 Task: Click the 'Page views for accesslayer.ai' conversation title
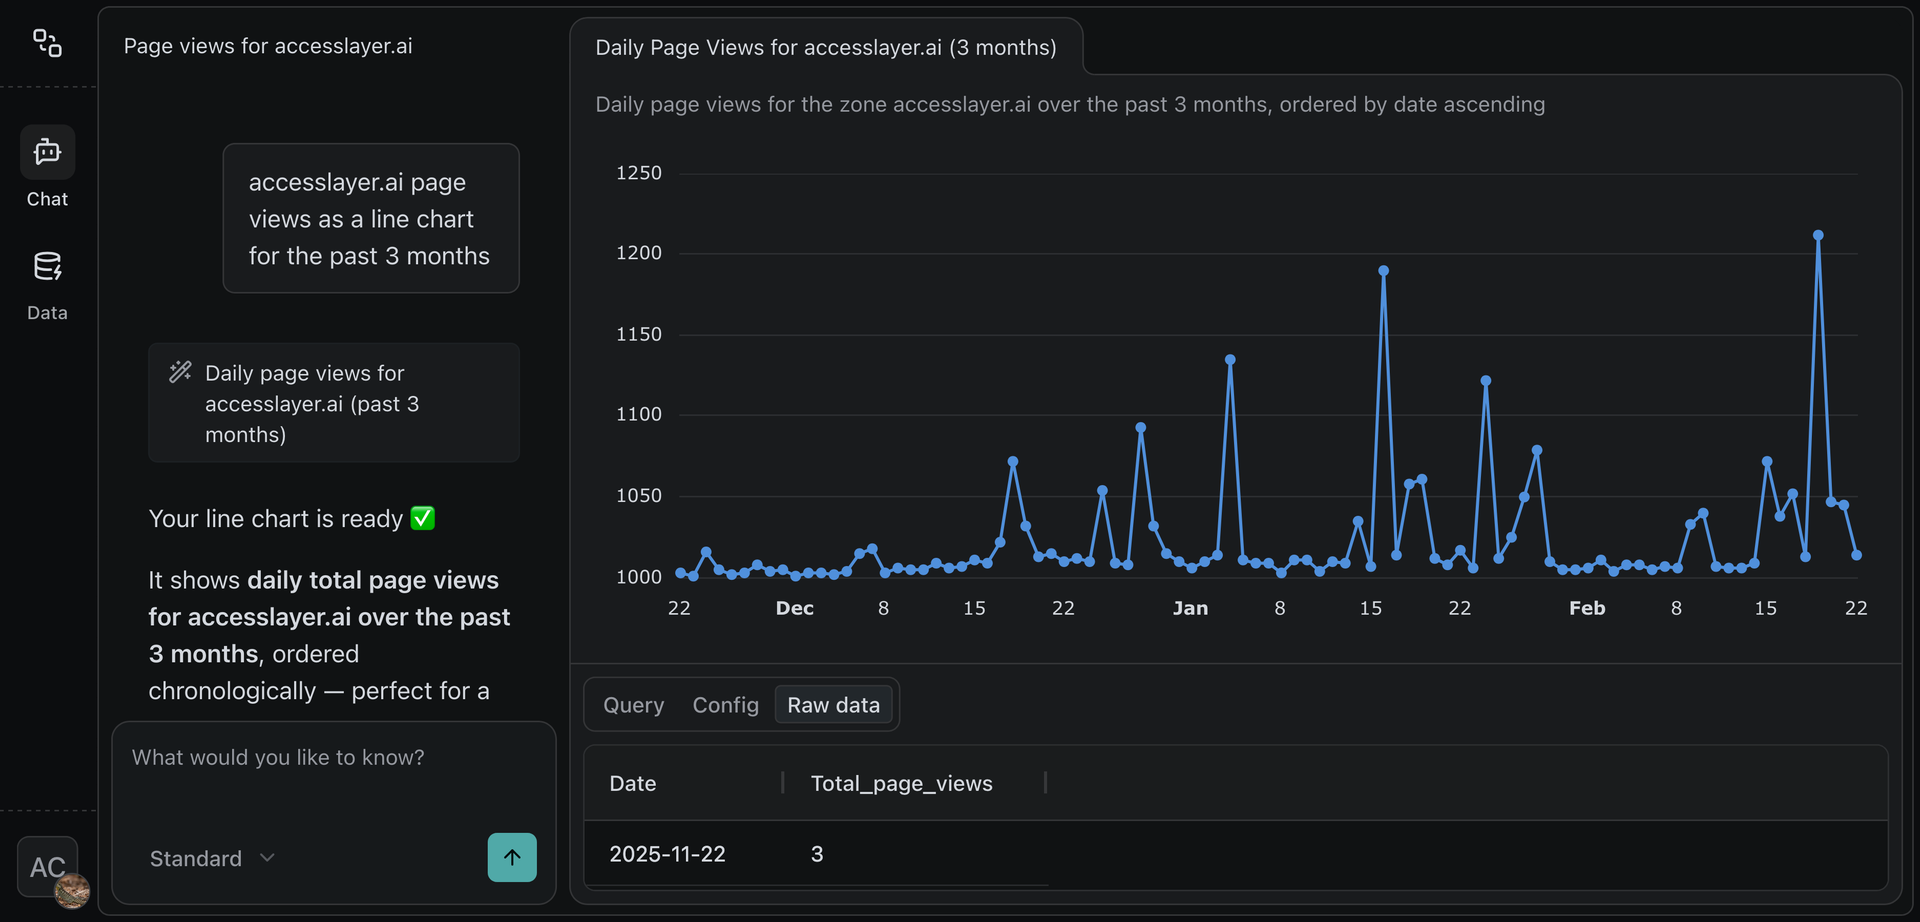[x=268, y=46]
